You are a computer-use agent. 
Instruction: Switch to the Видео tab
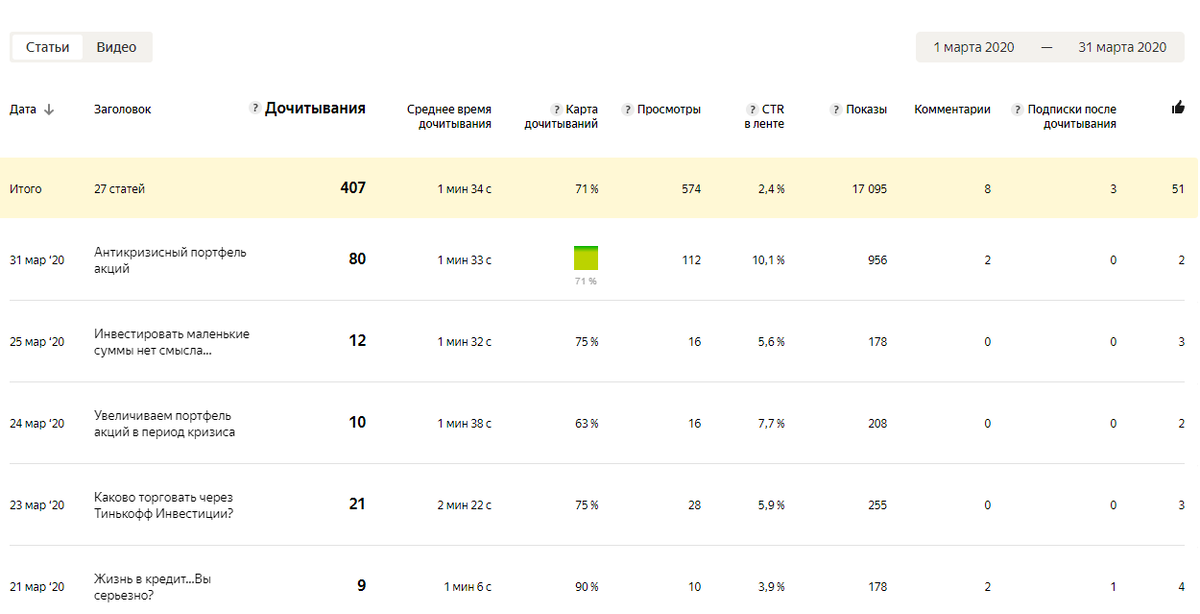tap(116, 47)
